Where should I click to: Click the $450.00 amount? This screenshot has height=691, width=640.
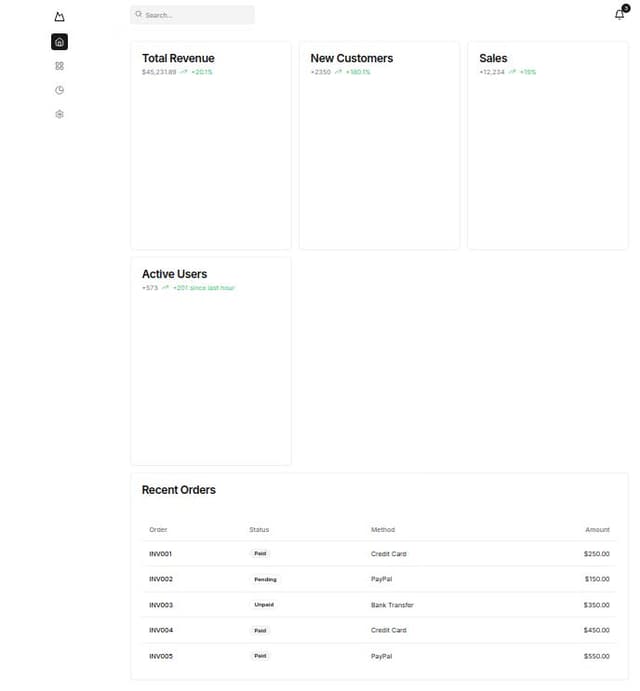click(597, 630)
